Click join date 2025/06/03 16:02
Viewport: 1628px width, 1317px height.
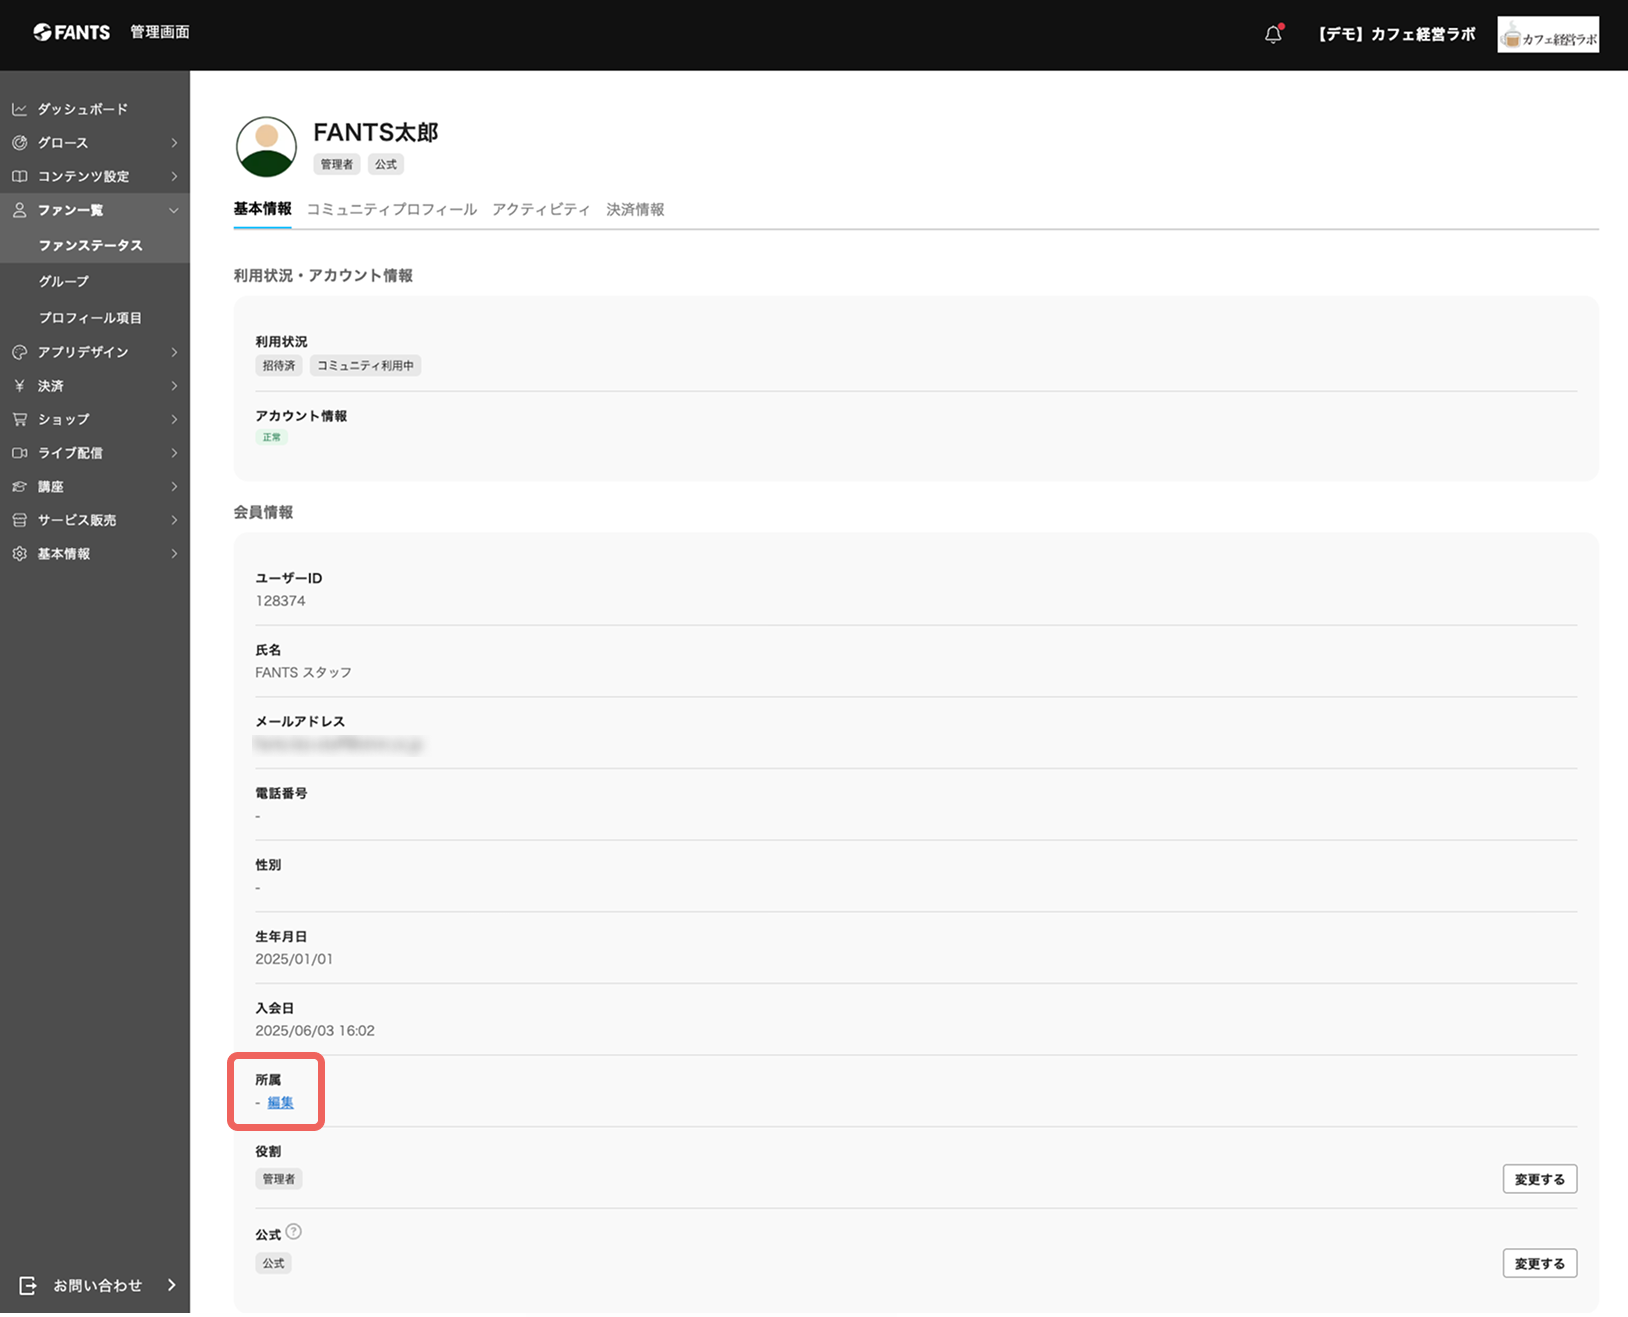(x=315, y=1031)
